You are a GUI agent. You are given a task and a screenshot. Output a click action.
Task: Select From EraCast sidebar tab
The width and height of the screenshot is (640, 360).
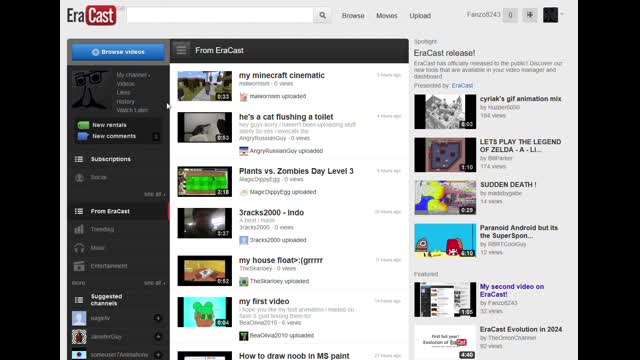pos(118,211)
